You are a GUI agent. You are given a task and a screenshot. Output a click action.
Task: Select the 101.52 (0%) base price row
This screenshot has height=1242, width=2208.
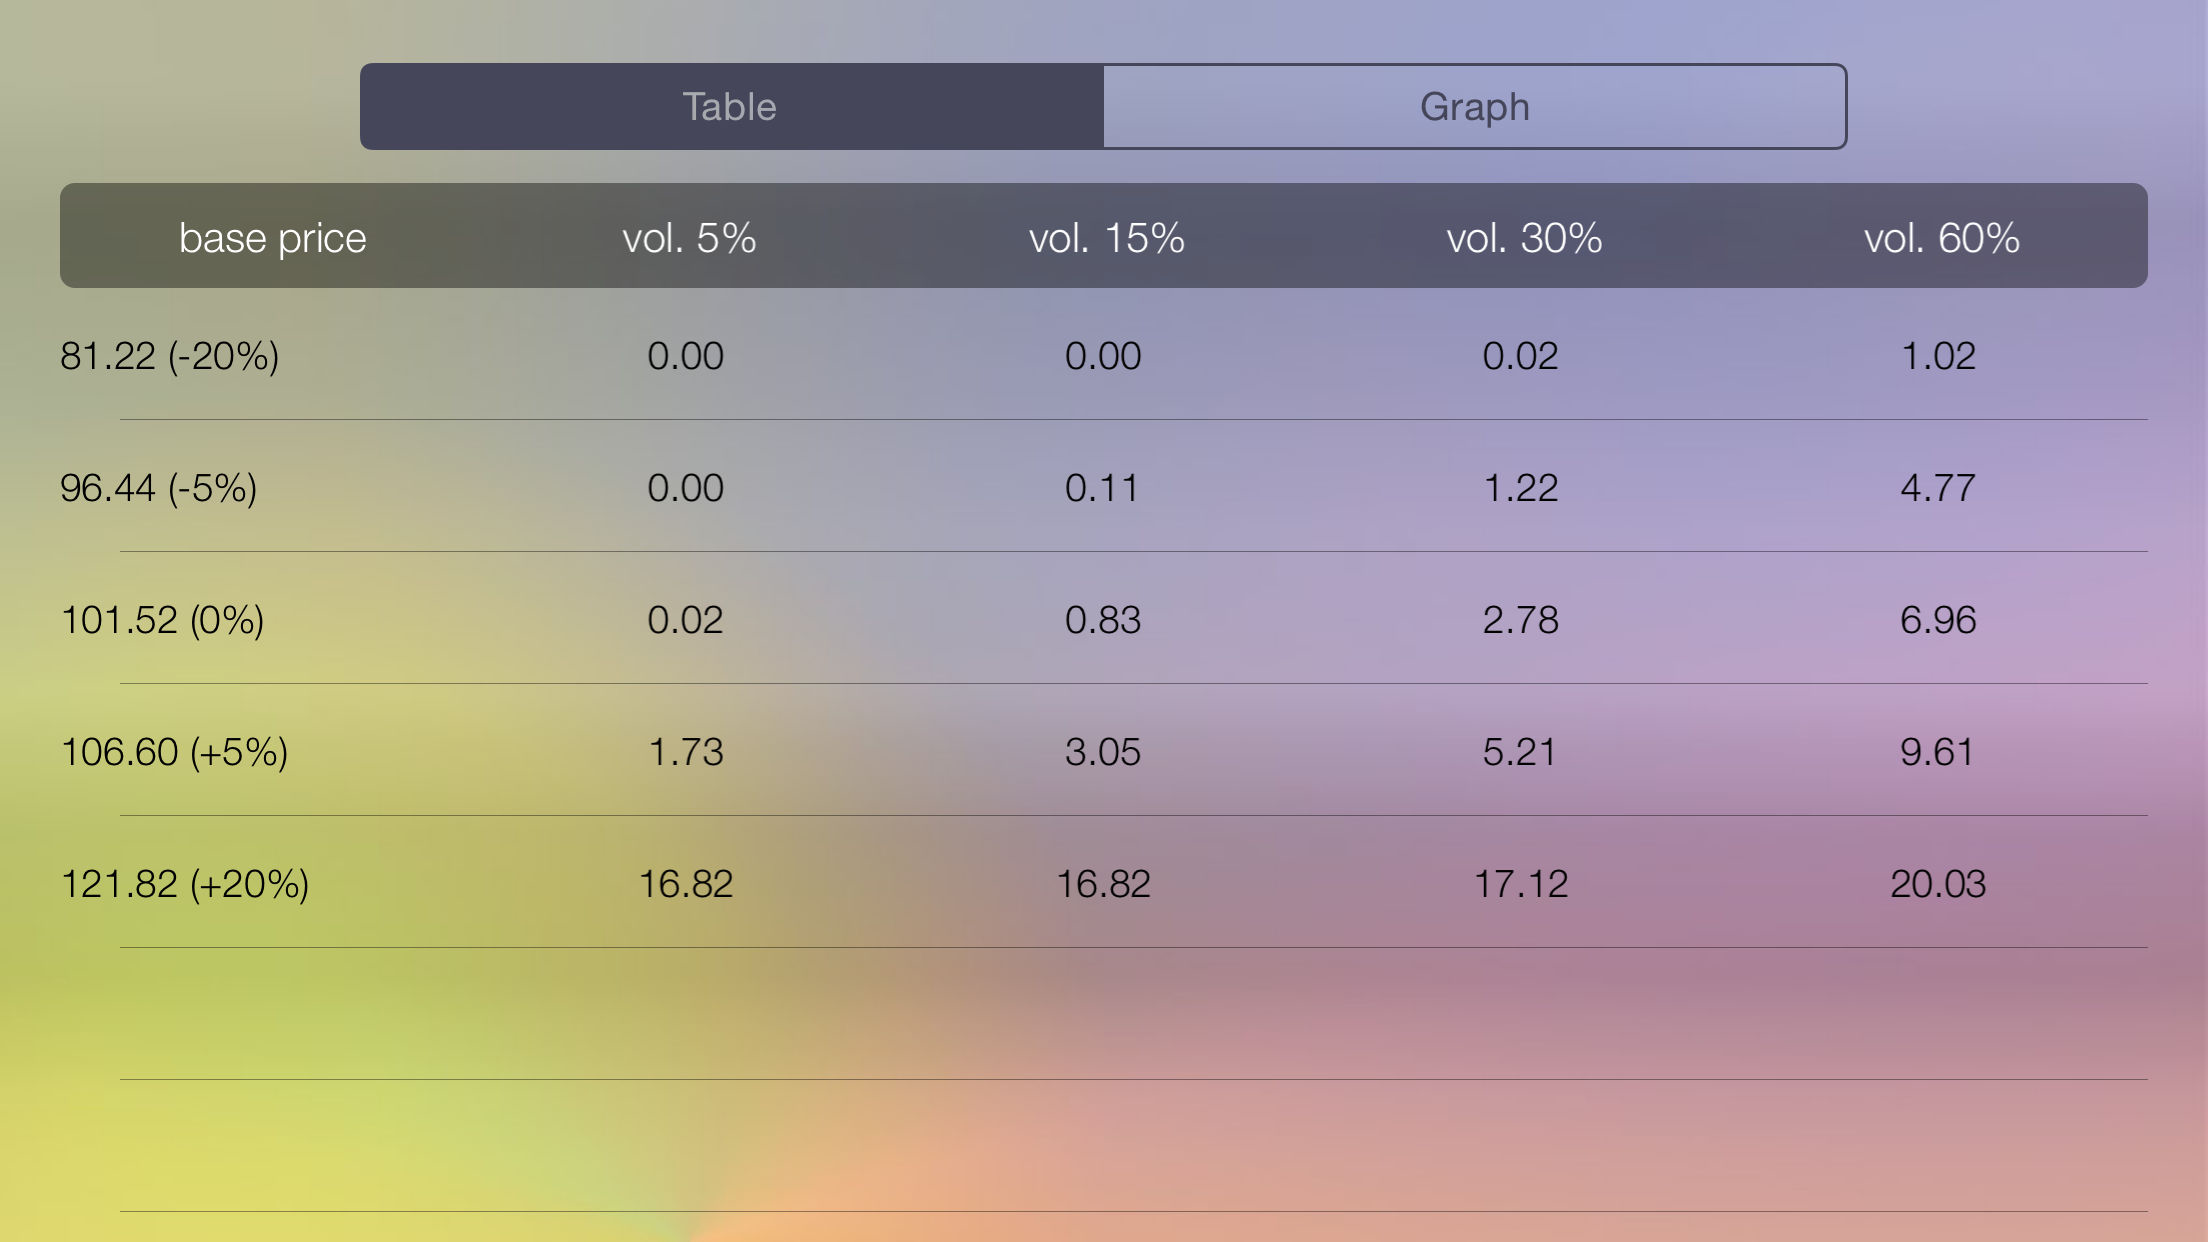coord(163,620)
